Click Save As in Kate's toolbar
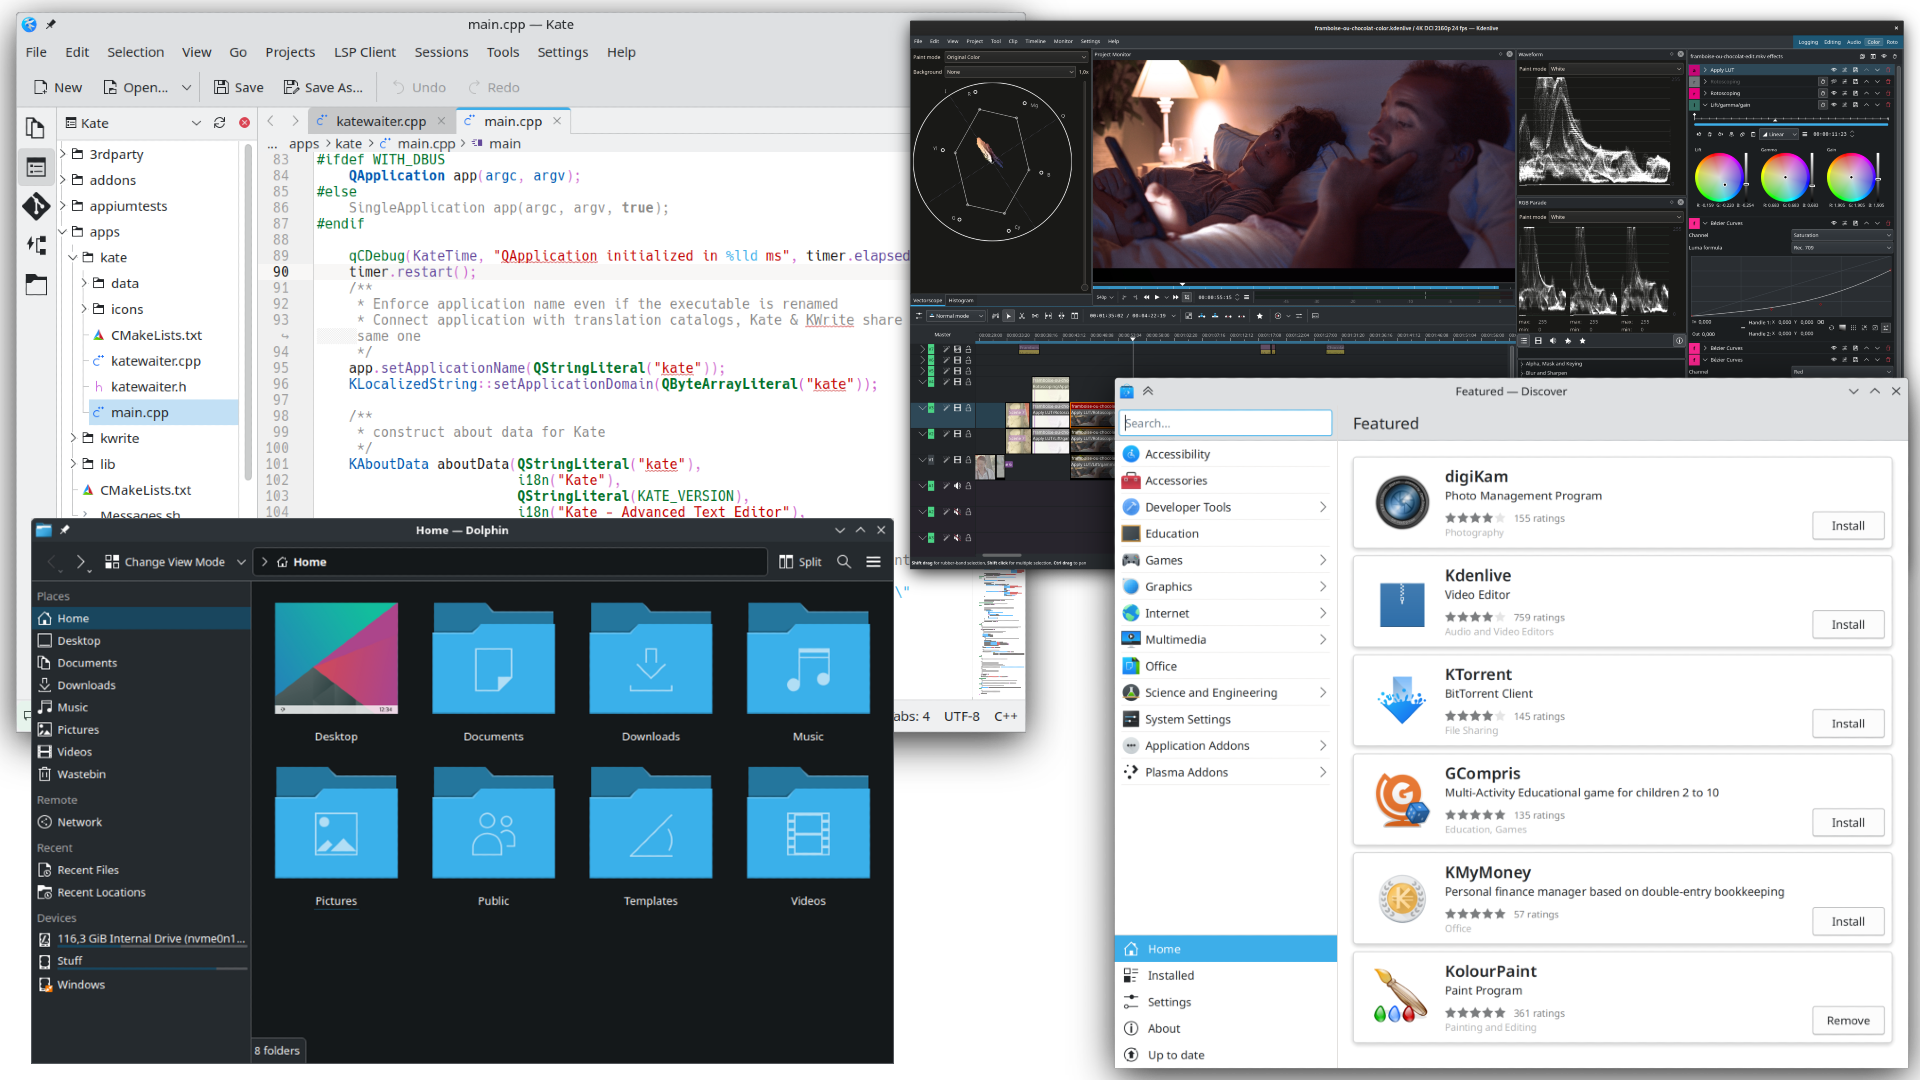1920x1080 pixels. (323, 87)
